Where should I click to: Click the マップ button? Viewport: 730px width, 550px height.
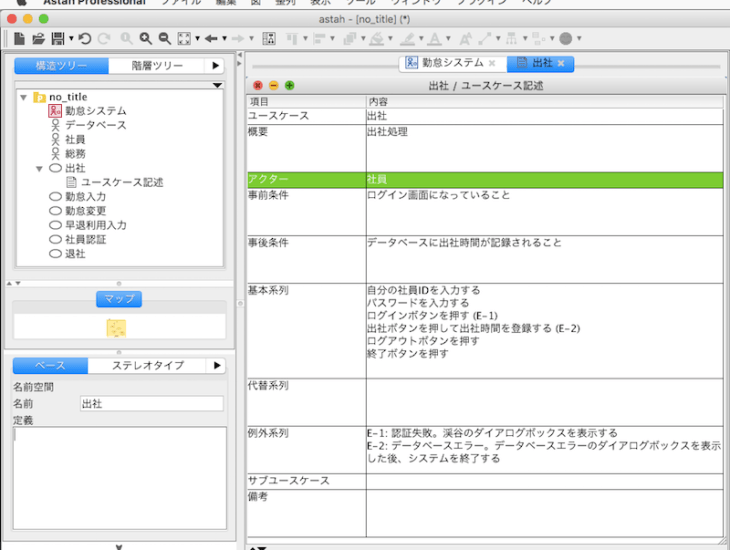tap(119, 299)
